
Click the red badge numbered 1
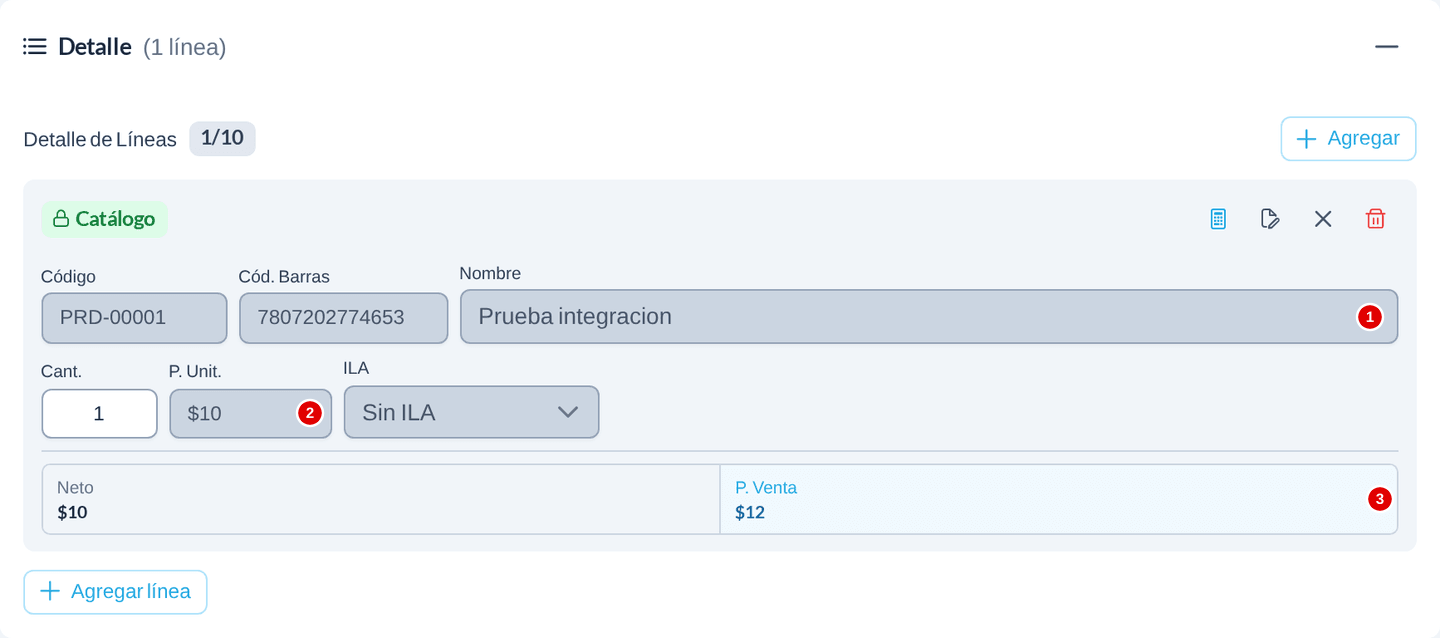coord(1369,317)
